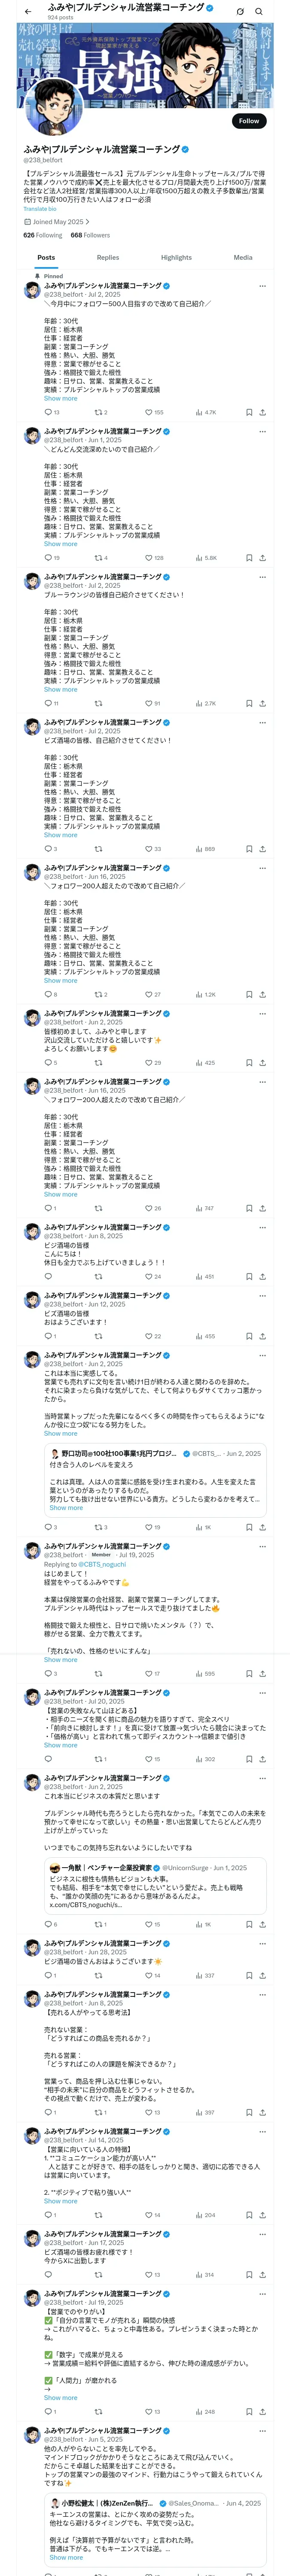
Task: Open the three-dot menu on Jun 1 post
Action: coord(262,431)
